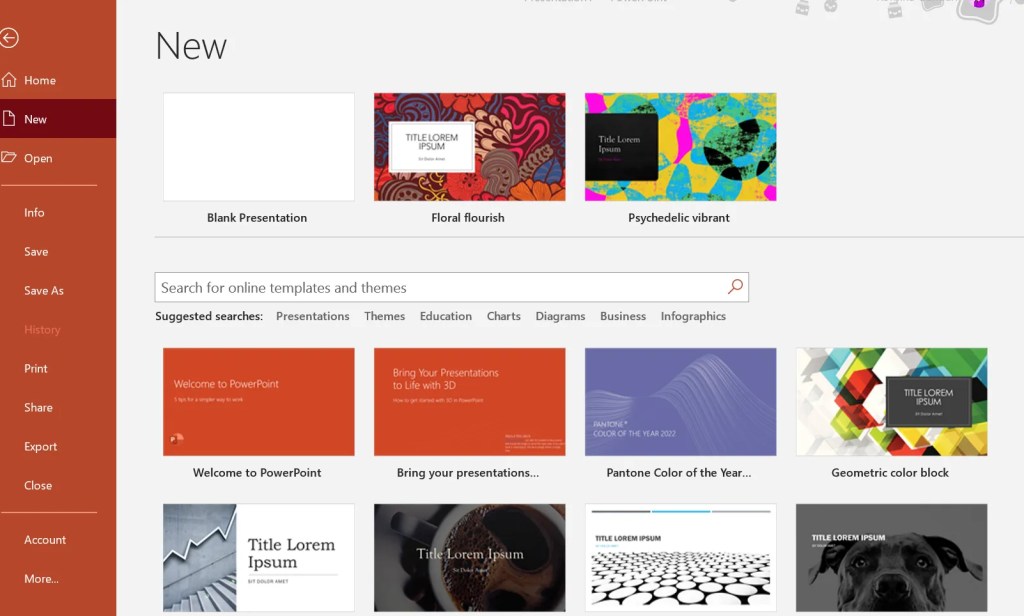This screenshot has height=616, width=1024.
Task: Open the Print page
Action: point(36,368)
